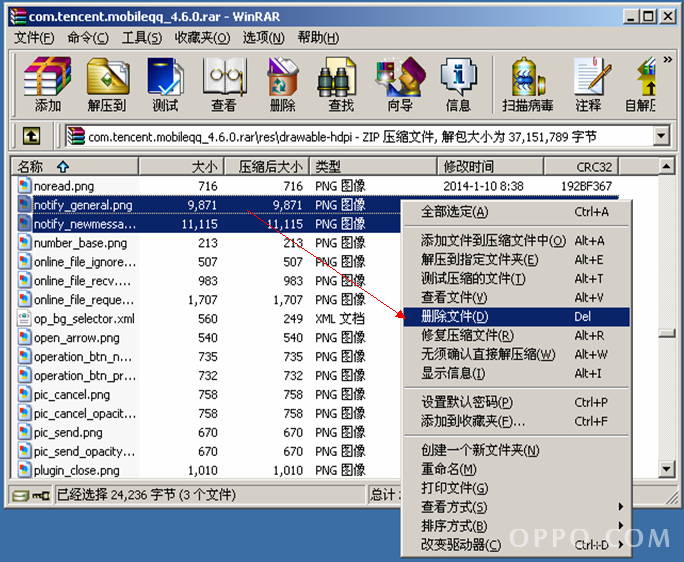684x562 pixels.
Task: Sort by Modified (修改时间) column header
Action: point(490,167)
